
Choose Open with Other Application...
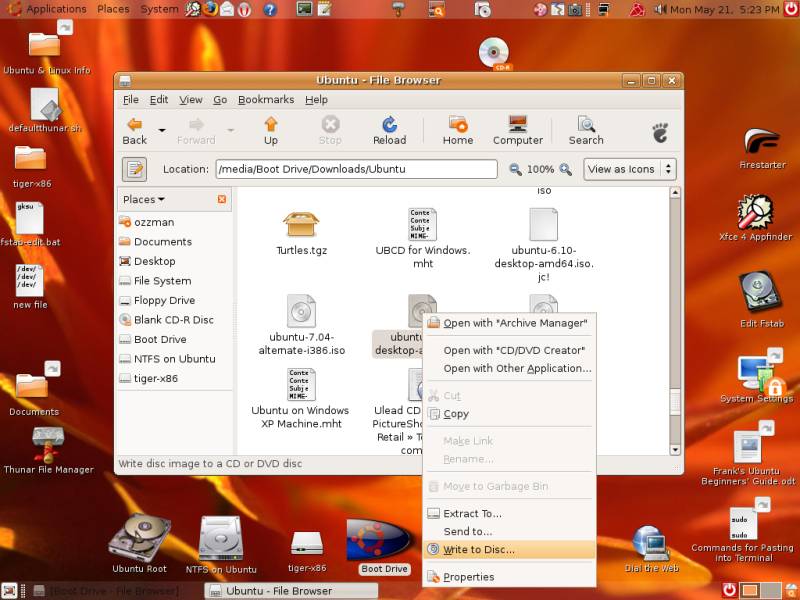[510, 368]
